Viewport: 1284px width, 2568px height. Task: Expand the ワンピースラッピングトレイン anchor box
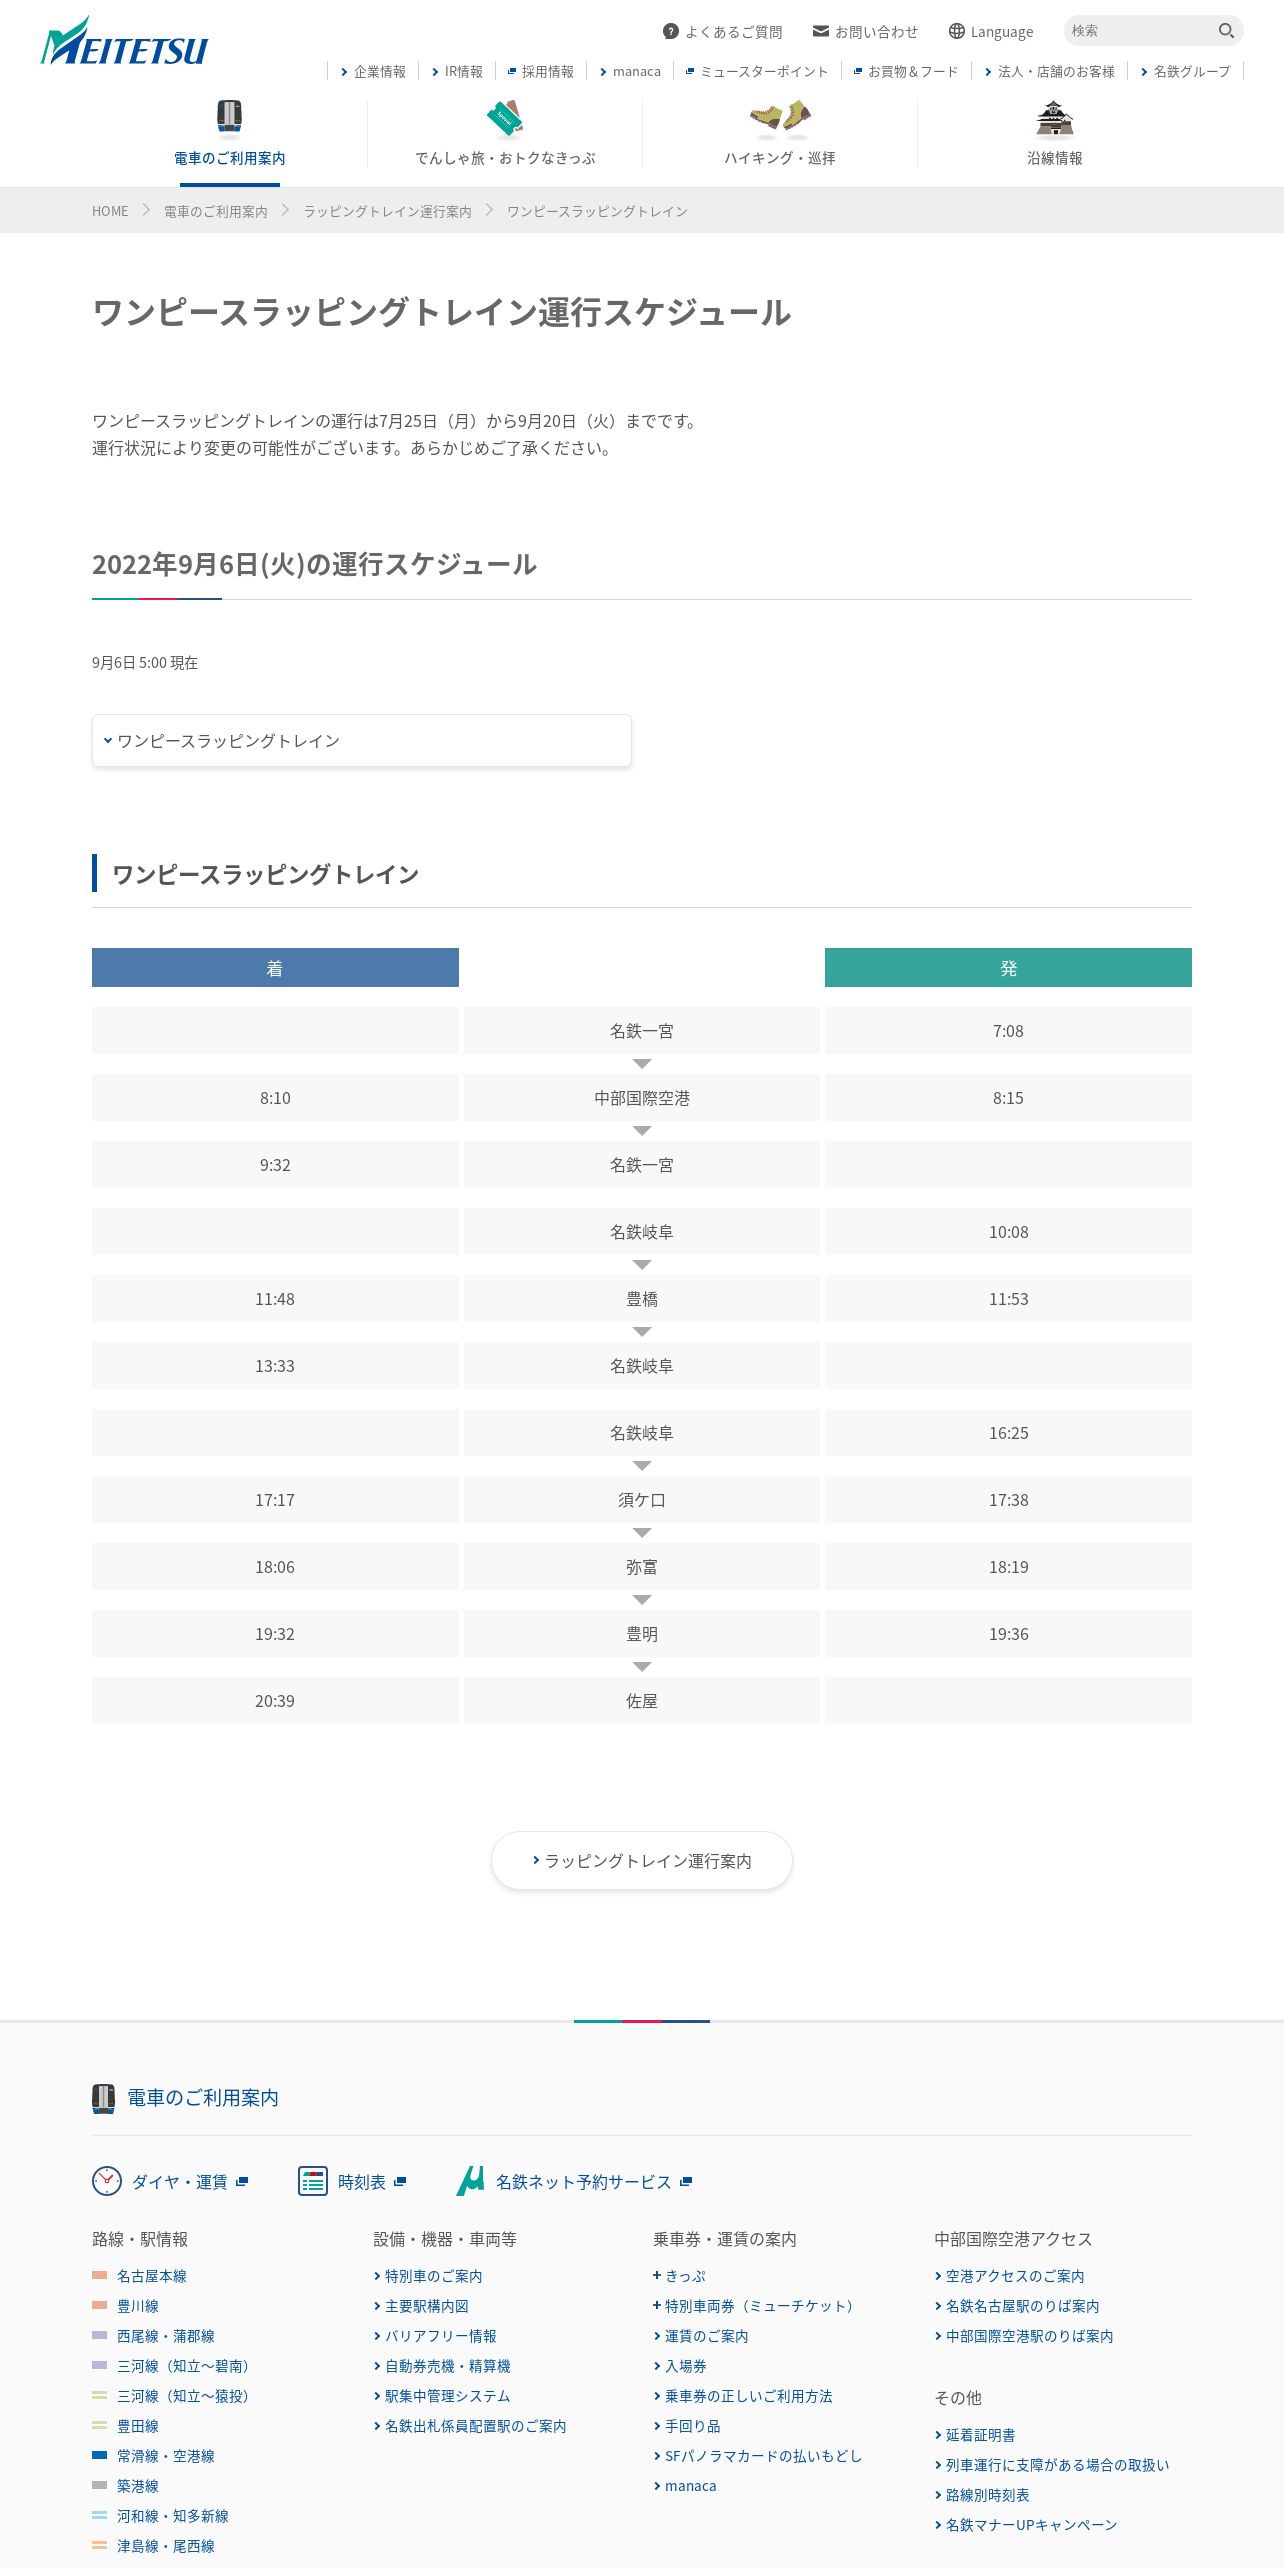(x=362, y=741)
